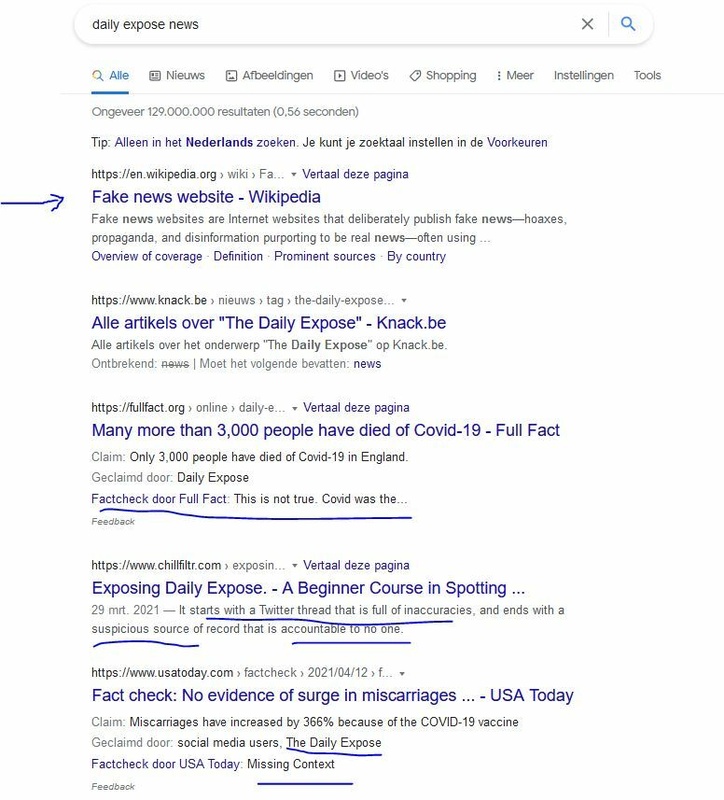Click Feedback under the USA Today result

click(113, 787)
